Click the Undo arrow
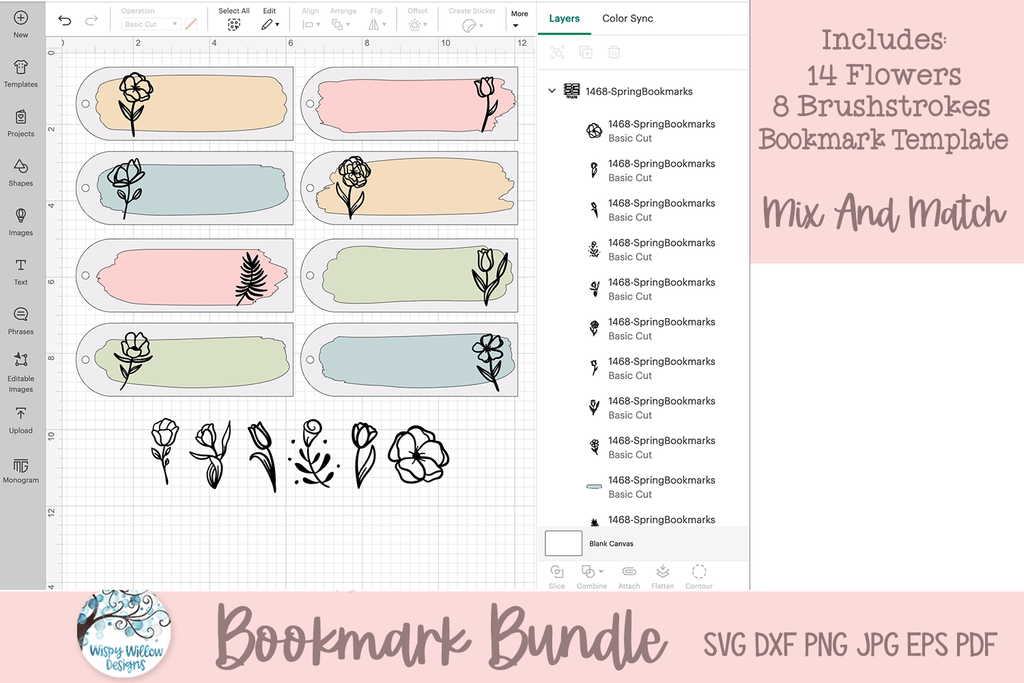This screenshot has width=1024, height=683. tap(65, 21)
